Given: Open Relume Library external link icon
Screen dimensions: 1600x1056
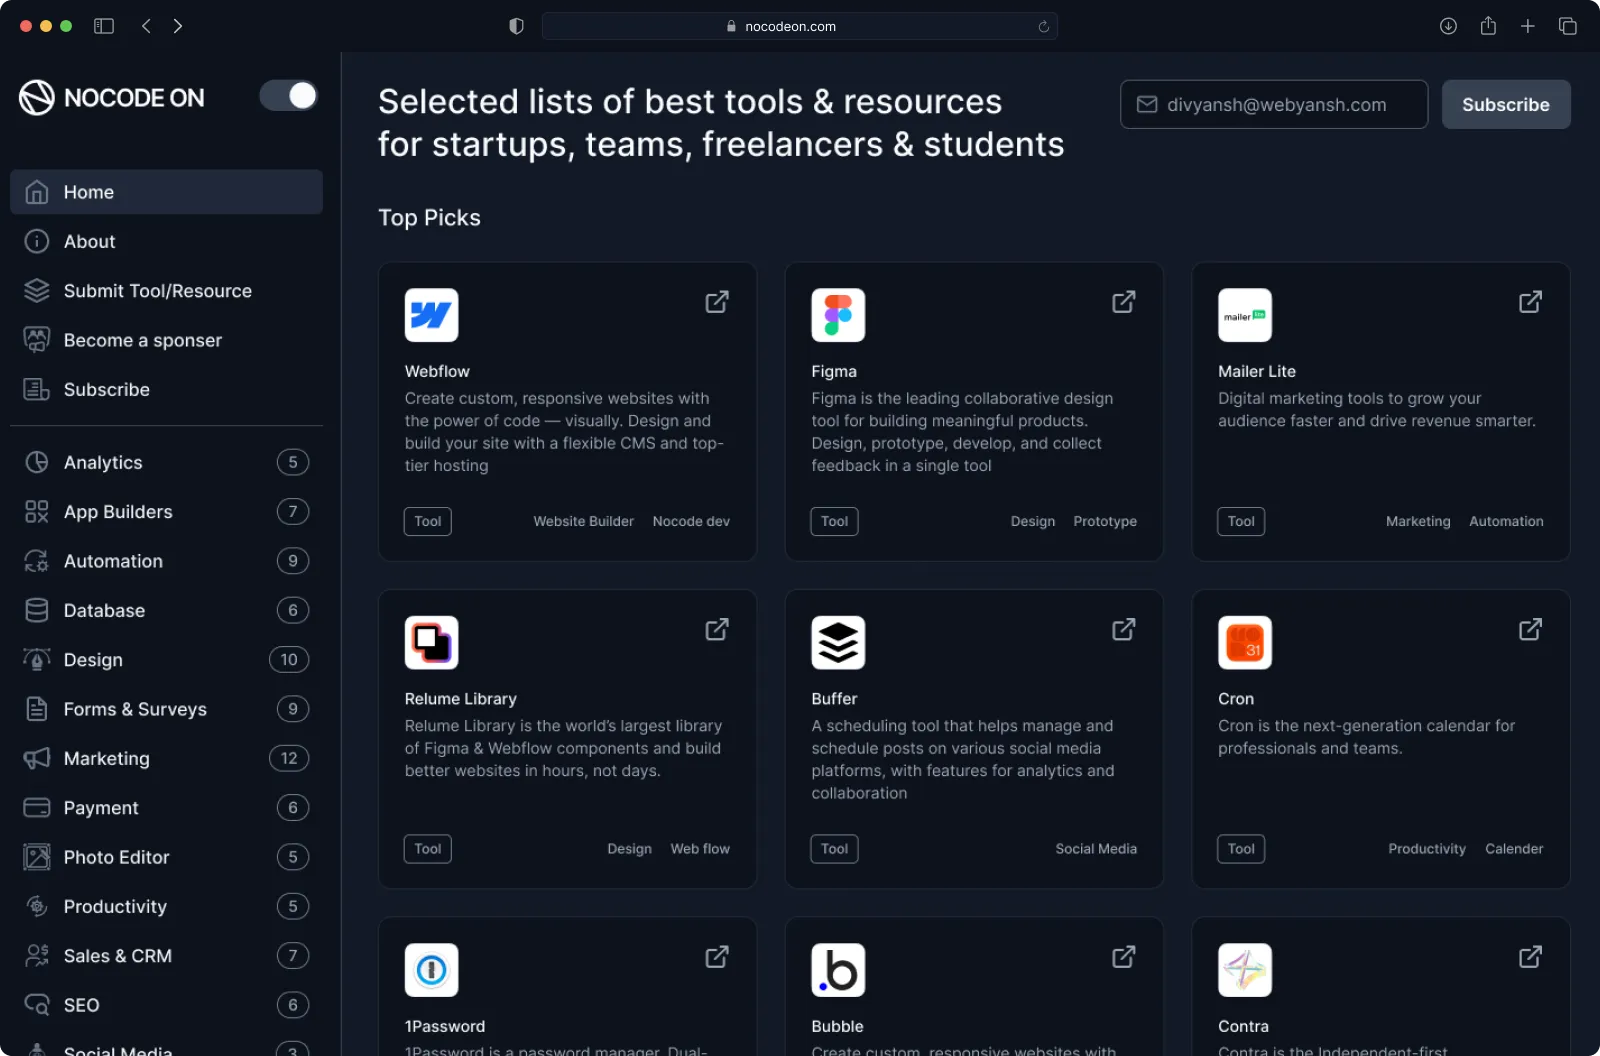Looking at the screenshot, I should point(717,629).
